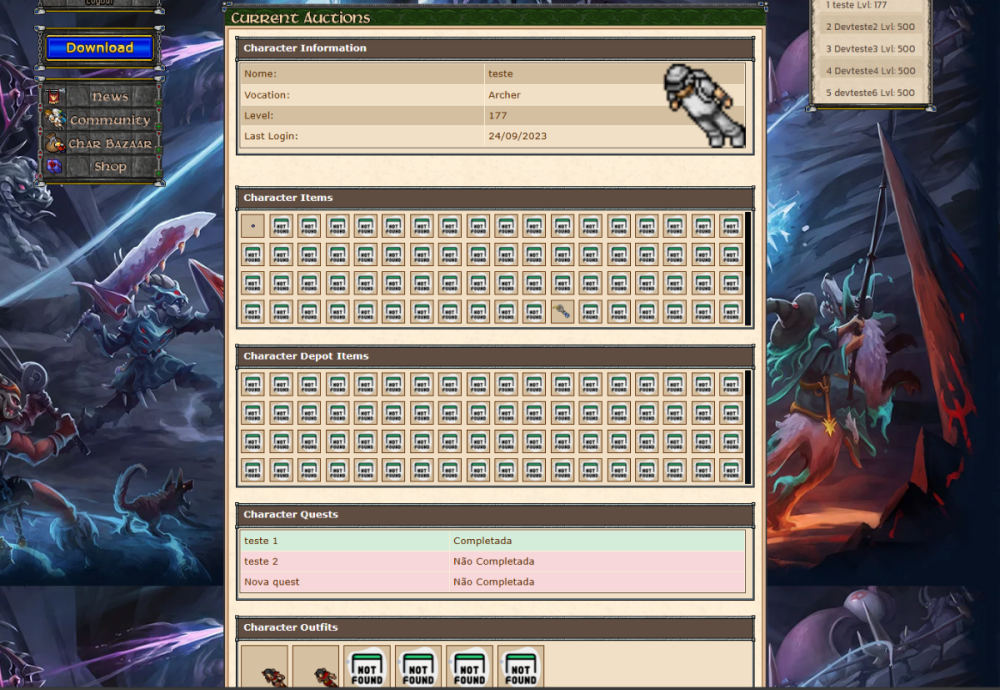Image resolution: width=1000 pixels, height=690 pixels.
Task: Click the News banner flag icon
Action: point(54,97)
